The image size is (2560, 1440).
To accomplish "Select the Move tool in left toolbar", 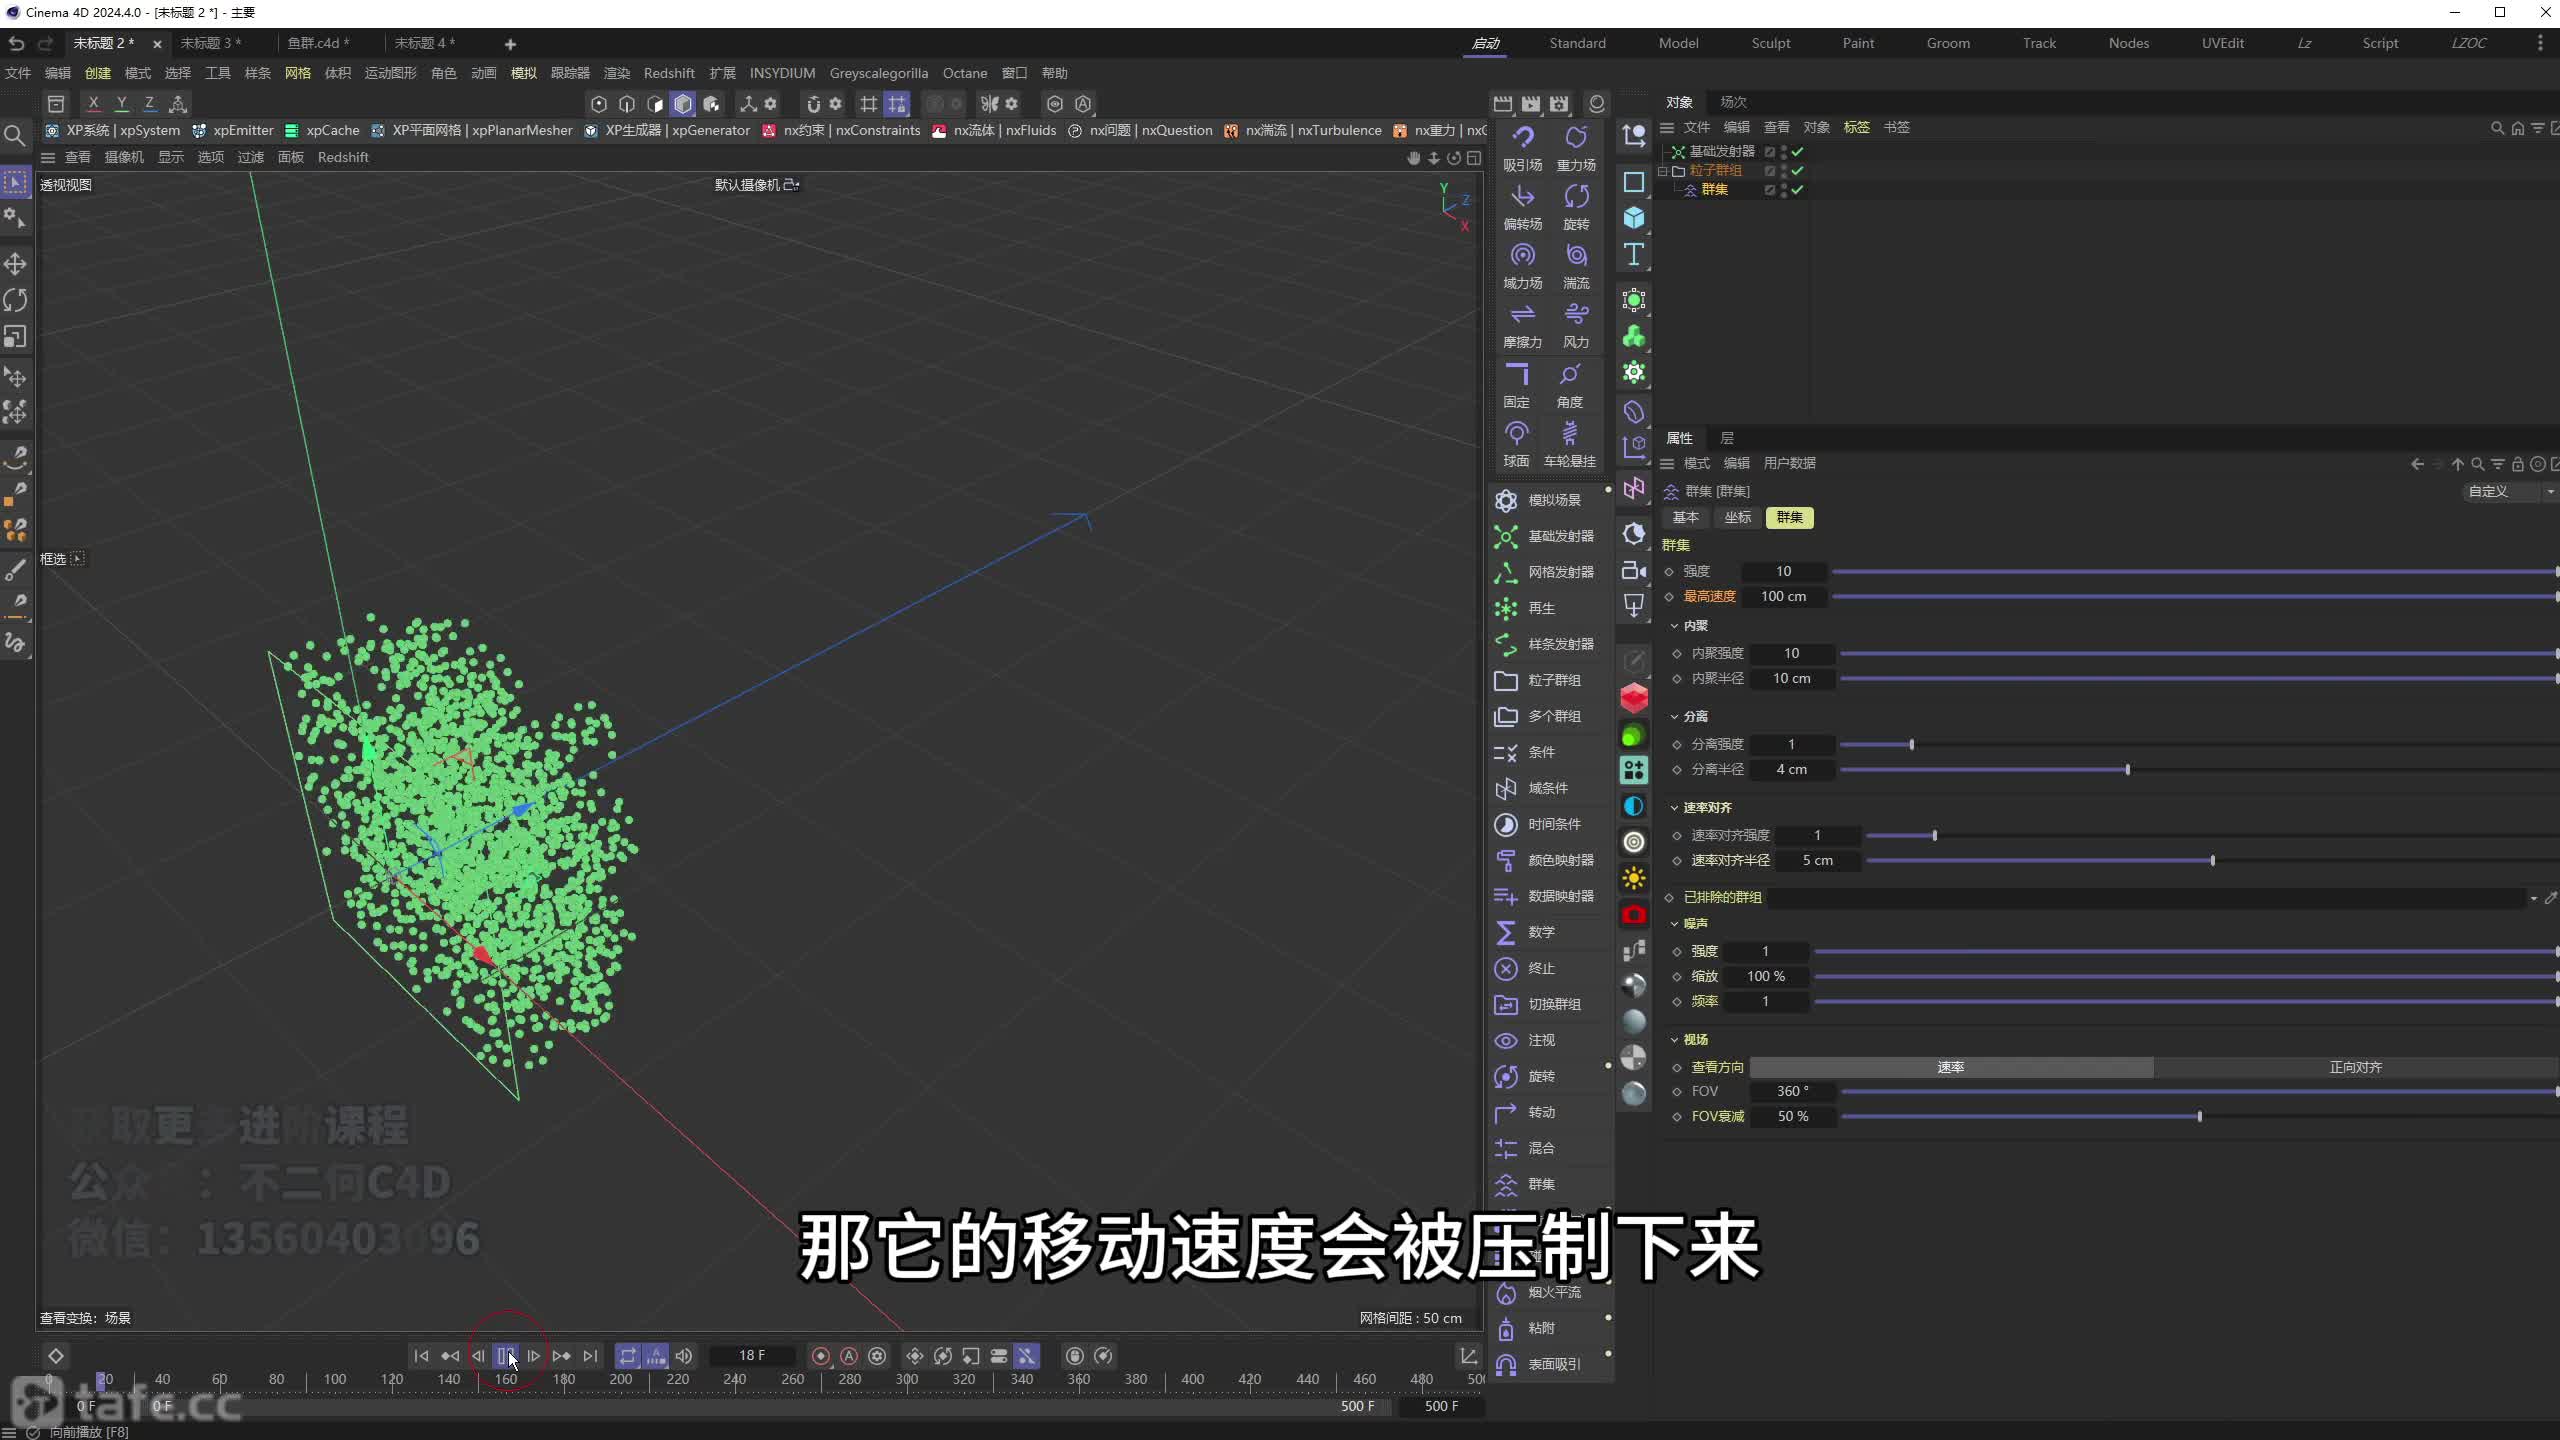I will tap(15, 264).
